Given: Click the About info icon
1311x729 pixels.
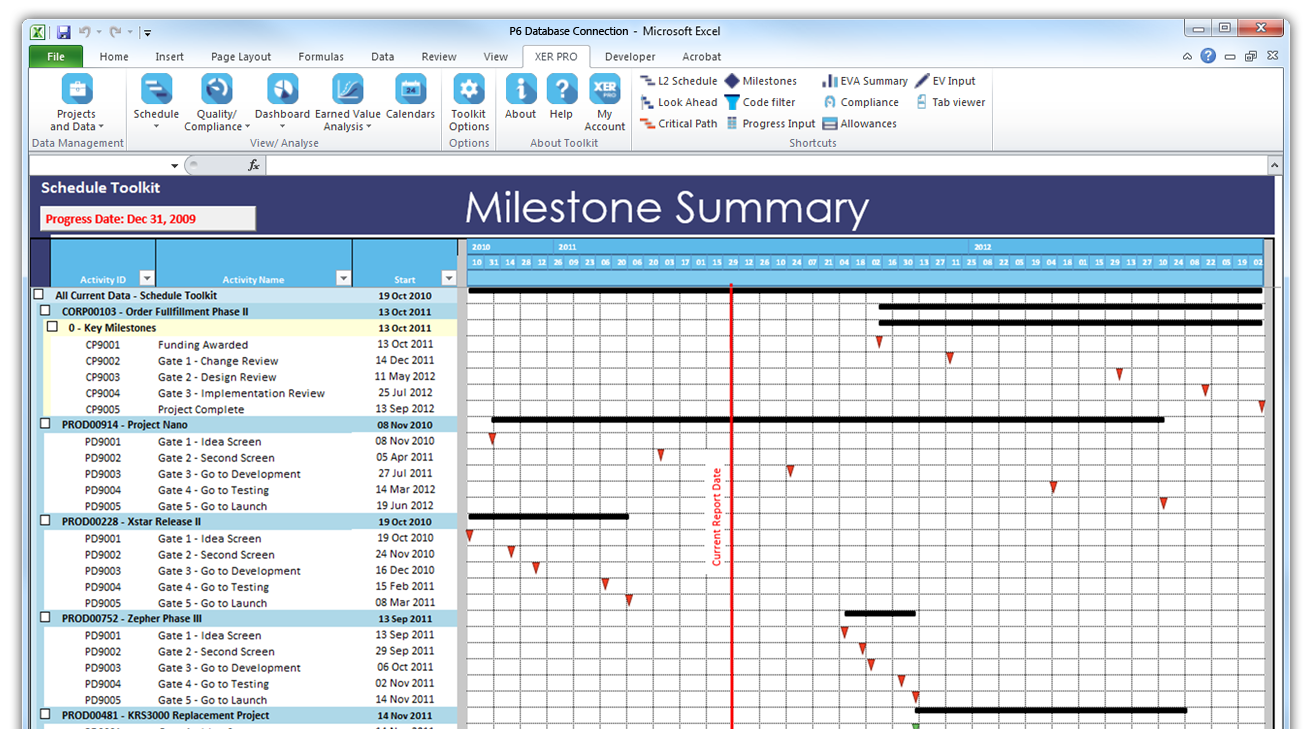Looking at the screenshot, I should (x=520, y=90).
